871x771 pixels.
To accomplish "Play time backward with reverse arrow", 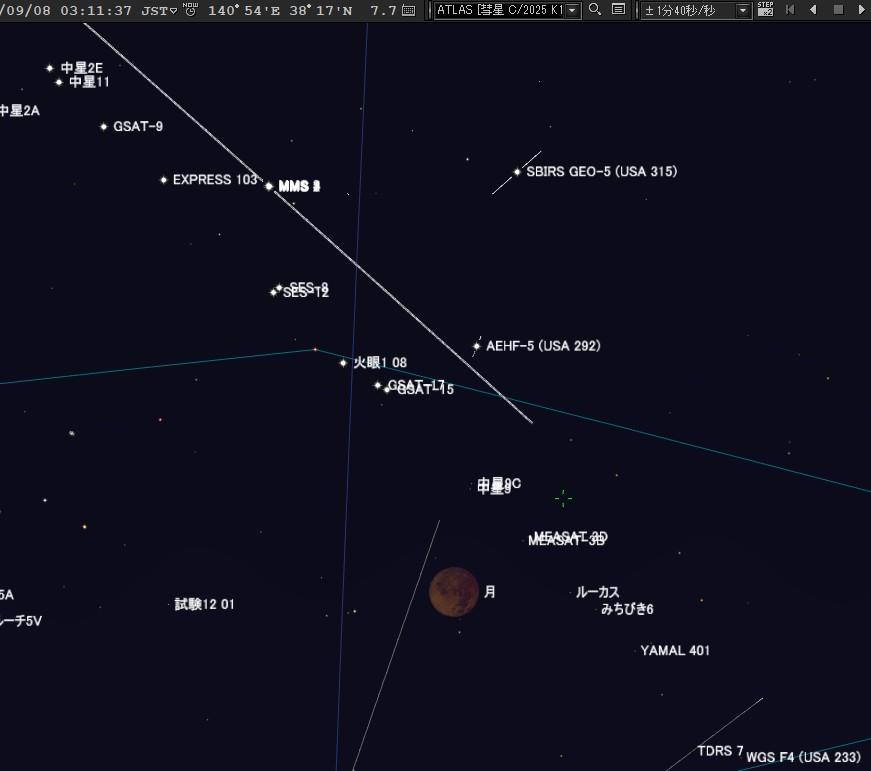I will point(813,10).
